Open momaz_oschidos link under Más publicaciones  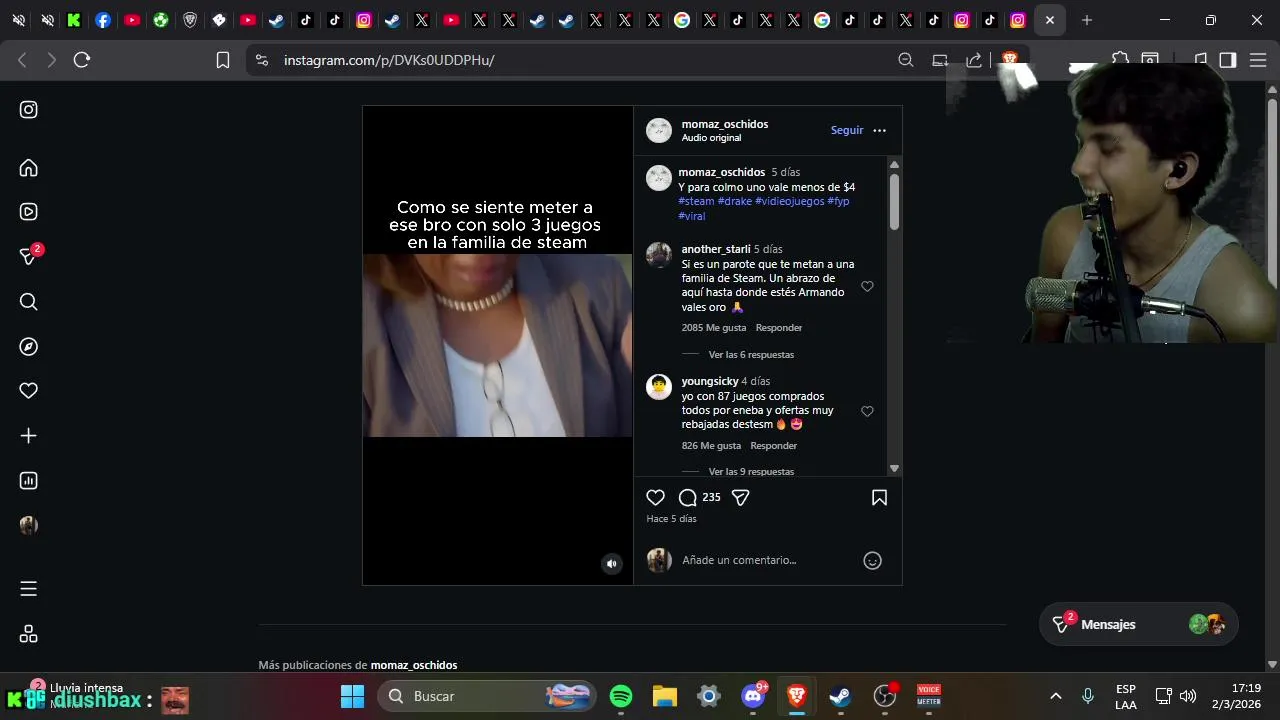(x=414, y=665)
